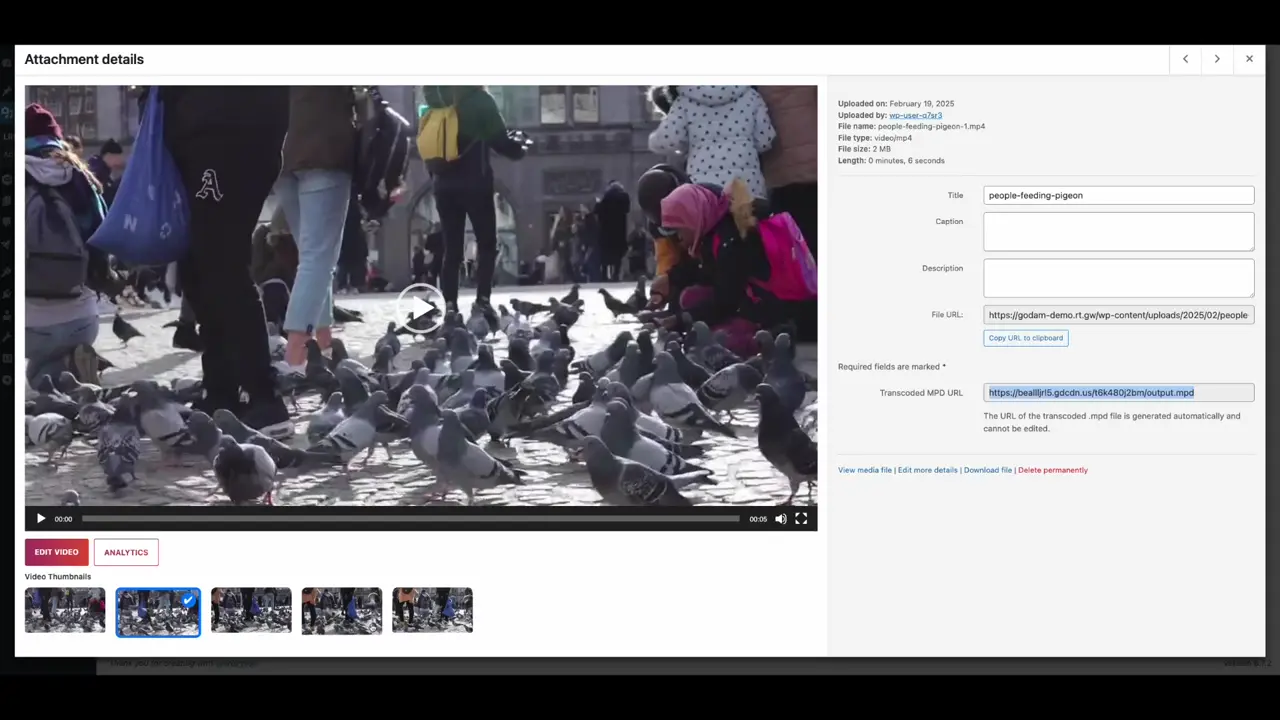The height and width of the screenshot is (720, 1280).
Task: Start playback with the control bar play icon
Action: click(41, 519)
